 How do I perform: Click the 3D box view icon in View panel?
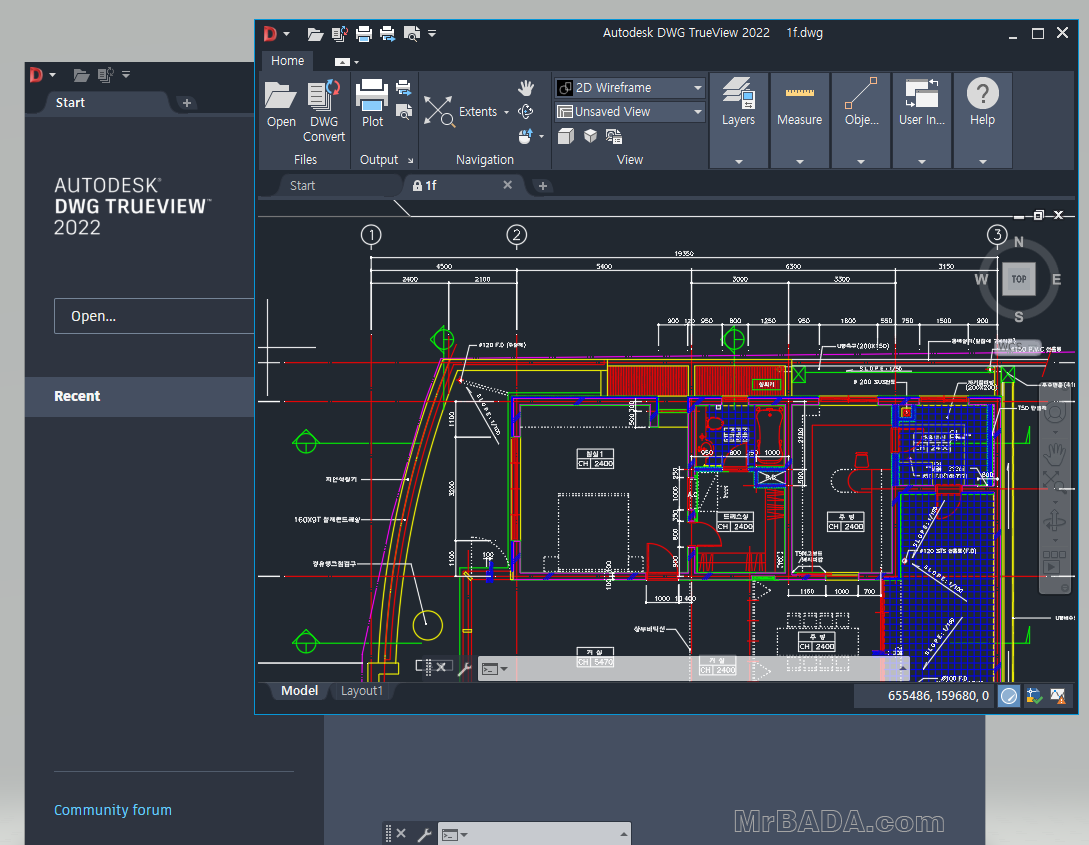(x=566, y=136)
